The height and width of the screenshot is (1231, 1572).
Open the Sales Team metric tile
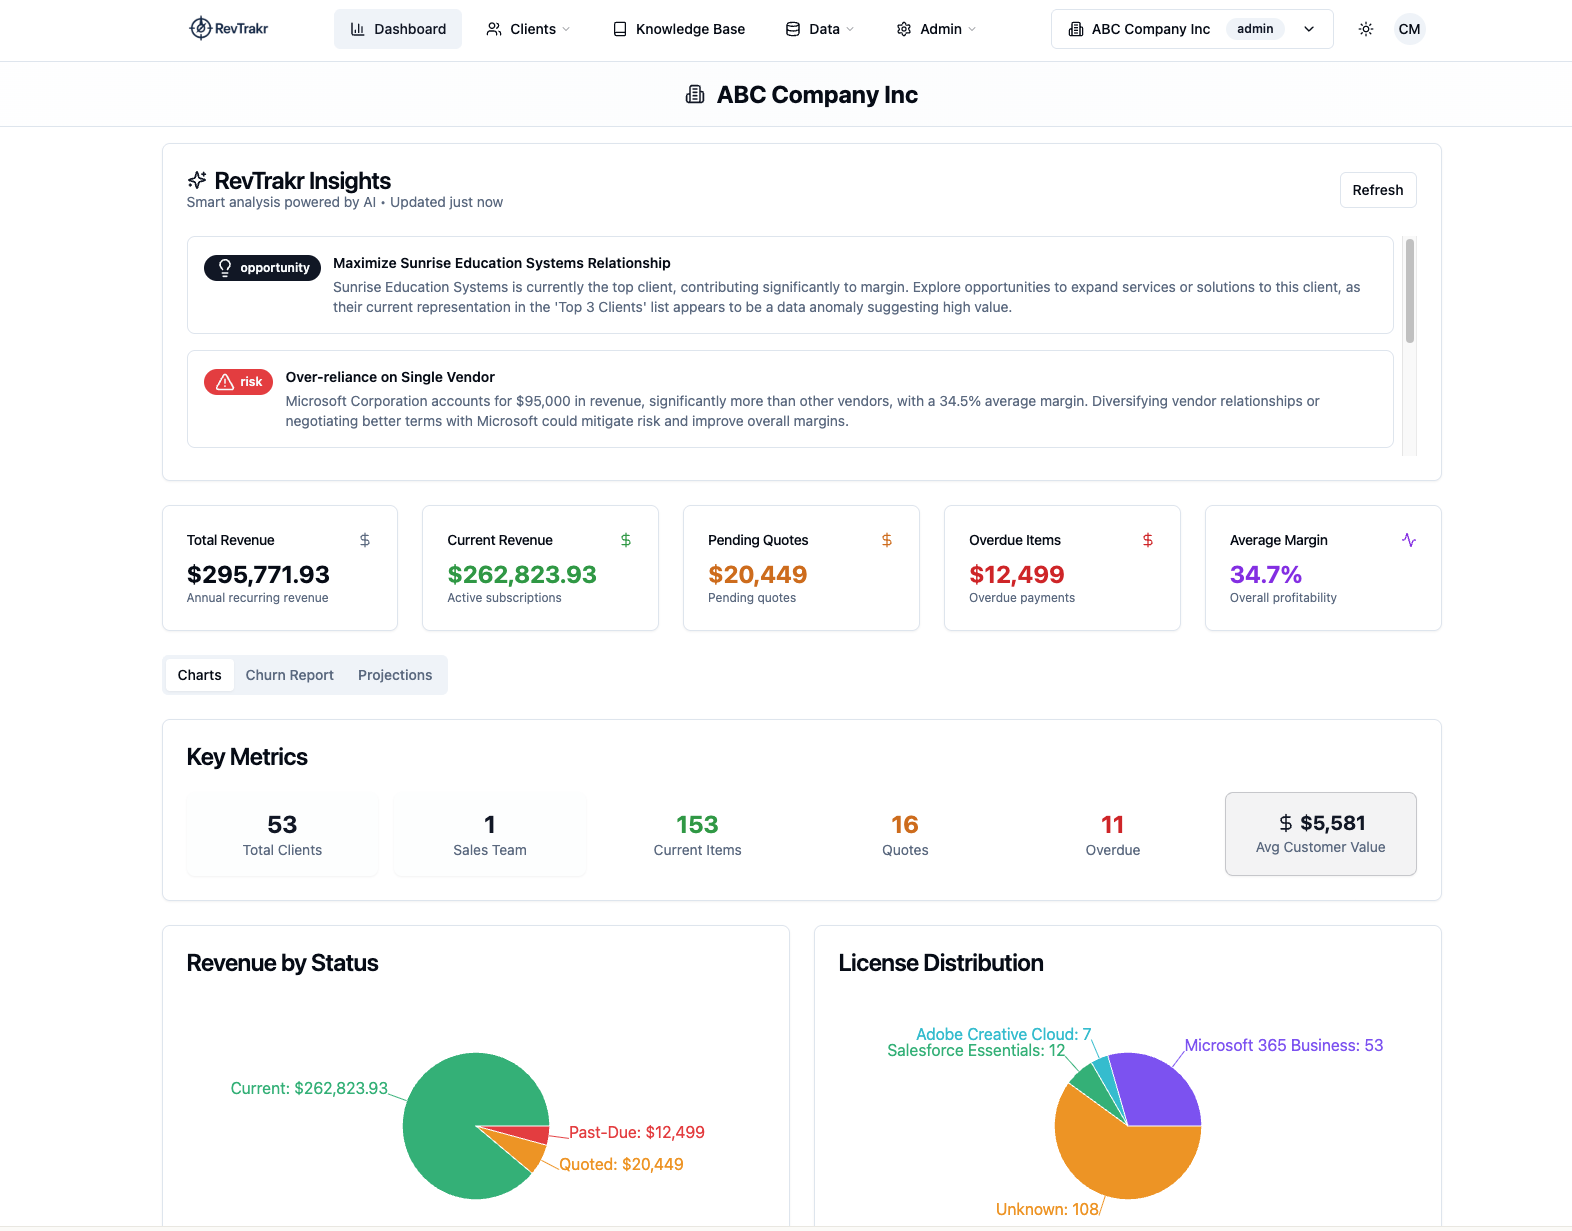pyautogui.click(x=490, y=835)
